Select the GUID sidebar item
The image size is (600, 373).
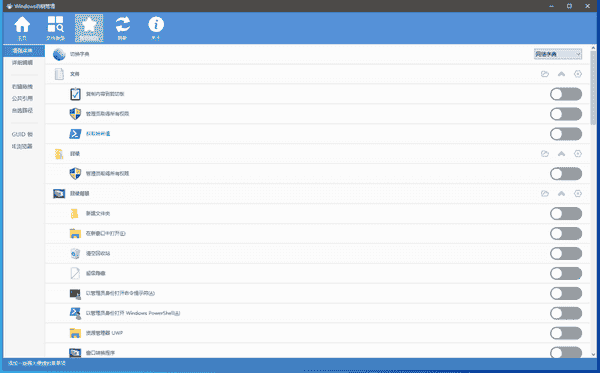point(22,134)
